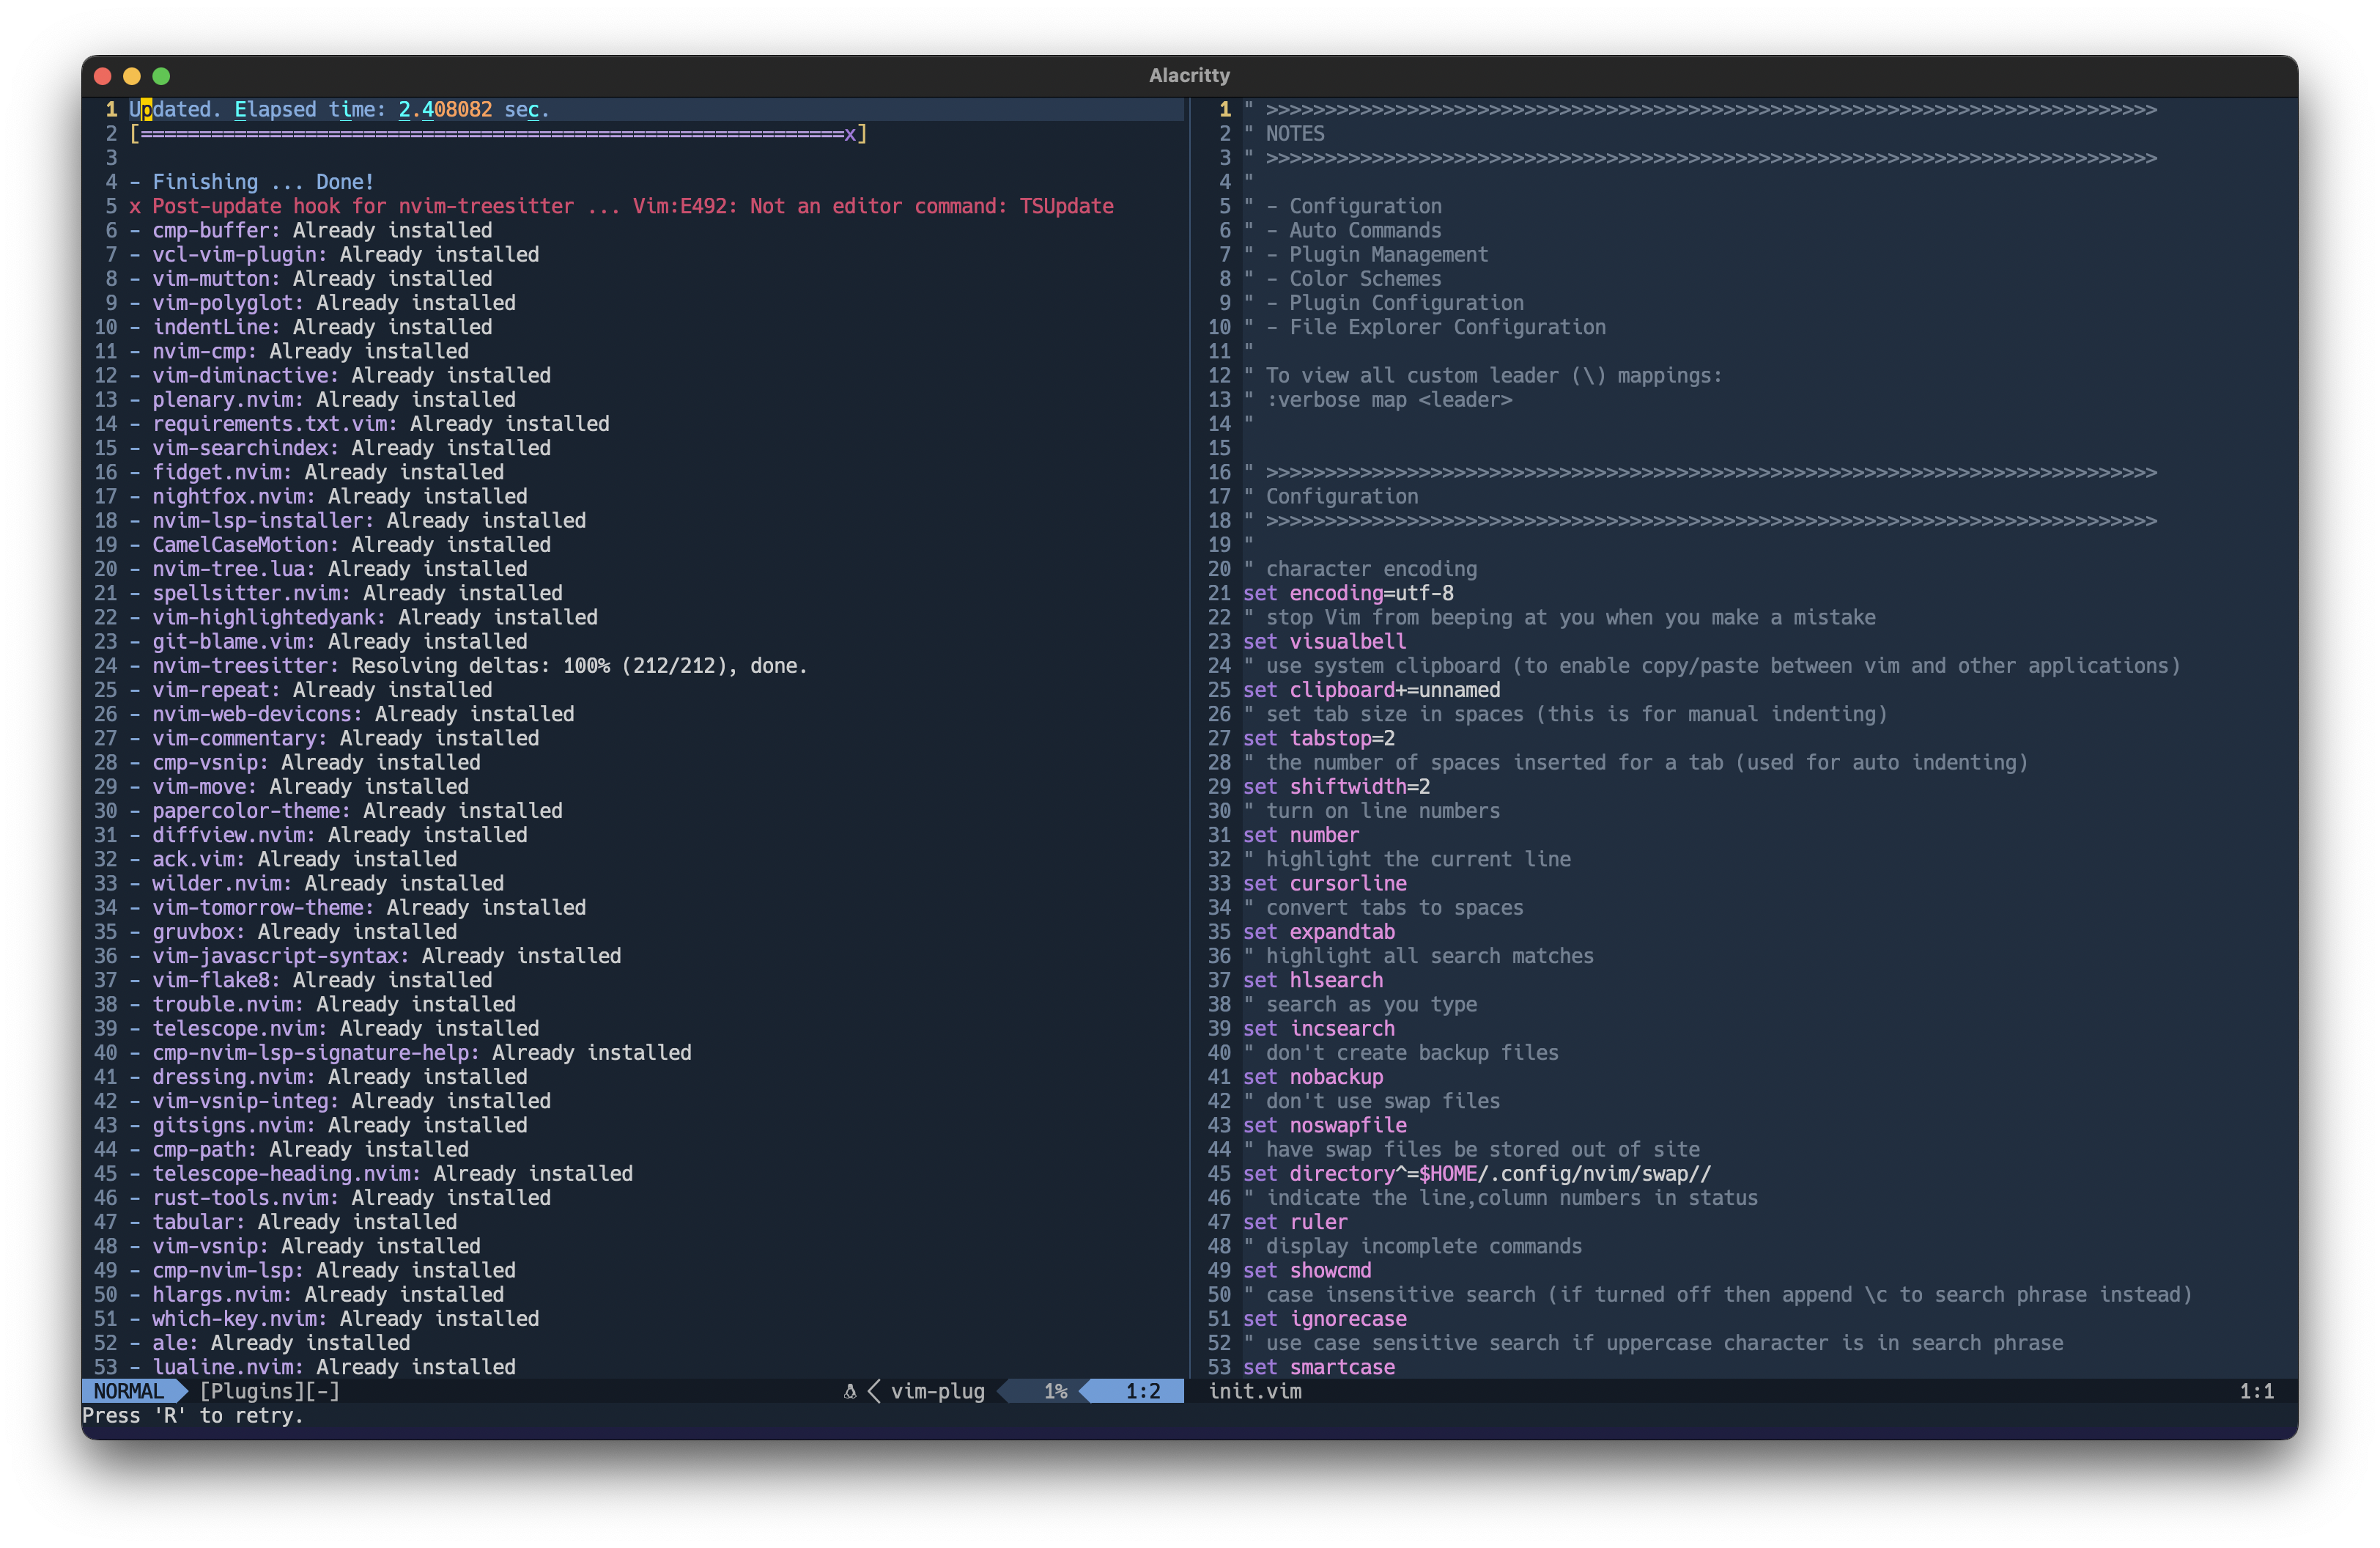Click the vim-plug filetype label
This screenshot has width=2380, height=1548.
[x=937, y=1391]
